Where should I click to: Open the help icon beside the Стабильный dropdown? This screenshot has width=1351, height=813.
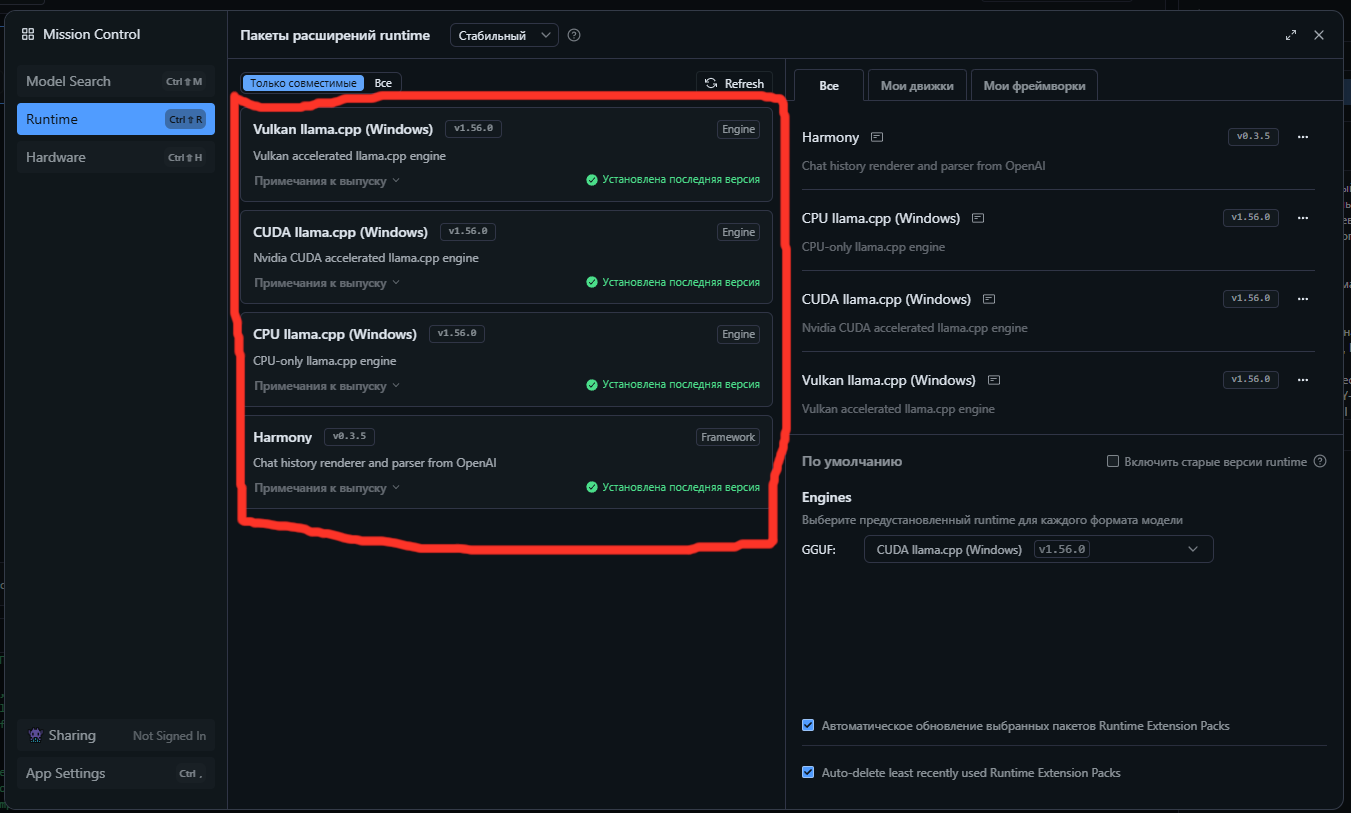click(574, 35)
